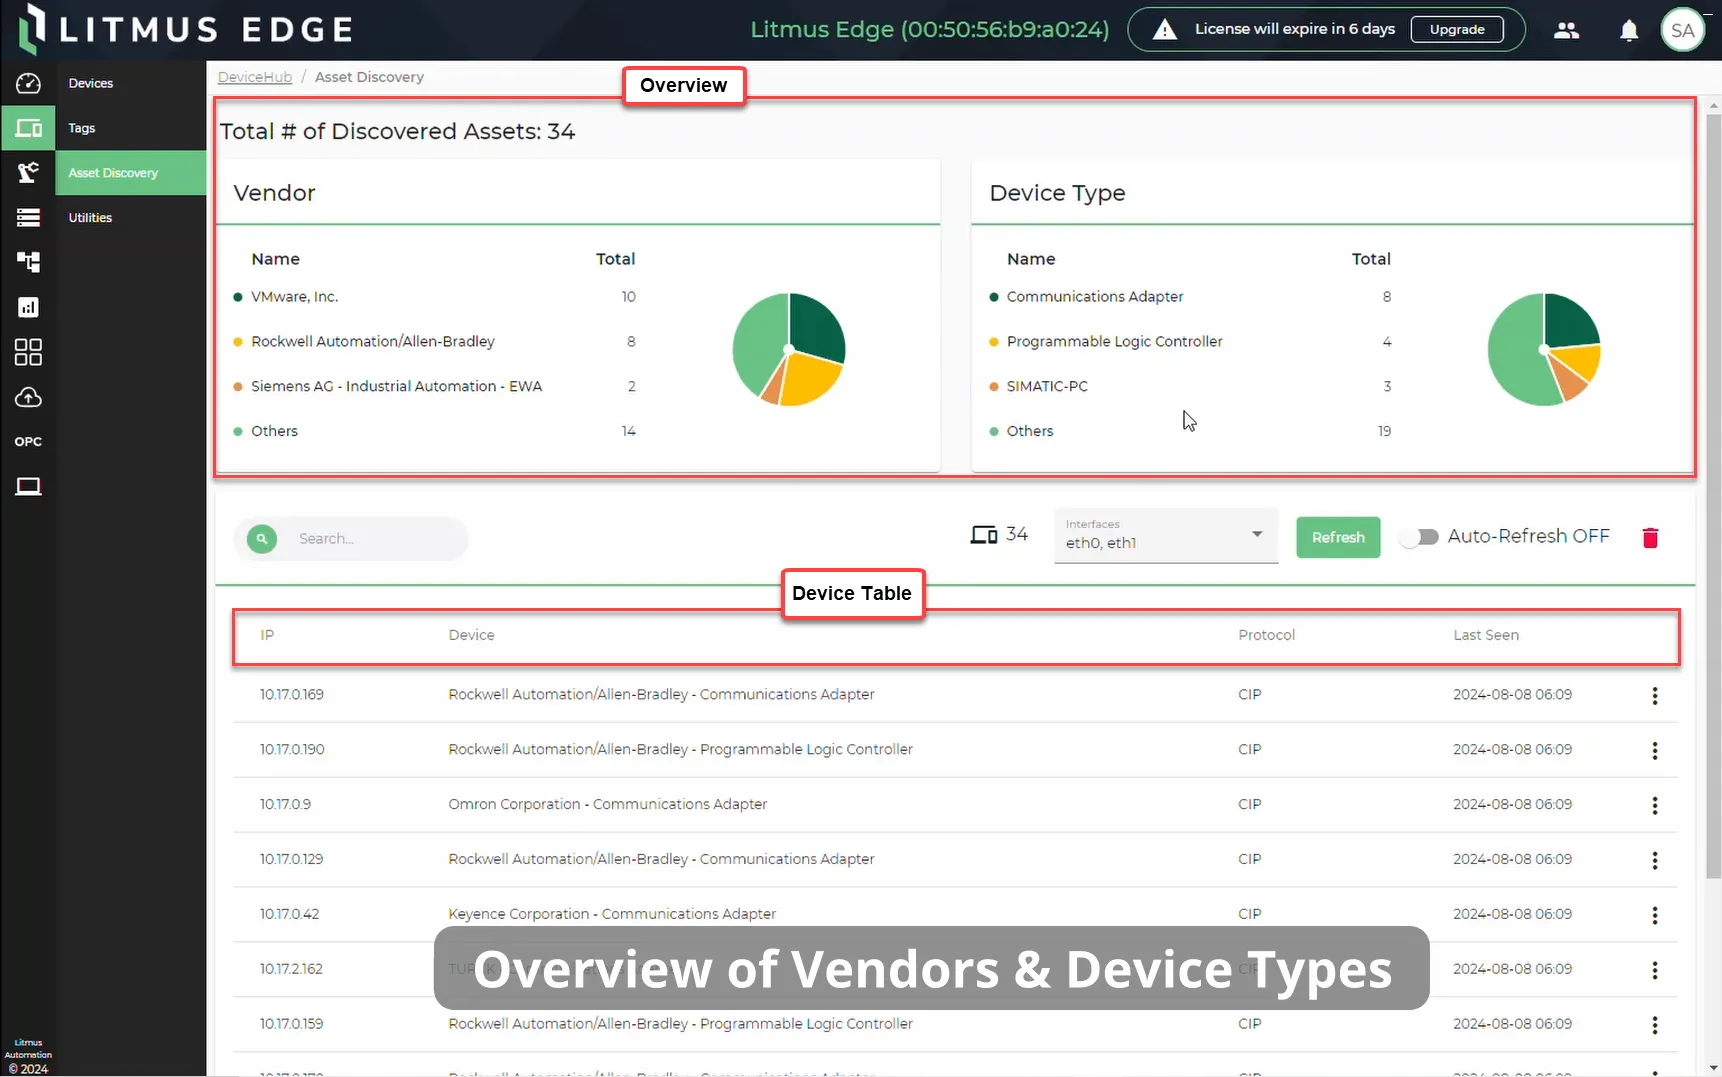1722x1077 pixels.
Task: Select the DeviceHub devices icon in sidebar
Action: click(x=28, y=128)
